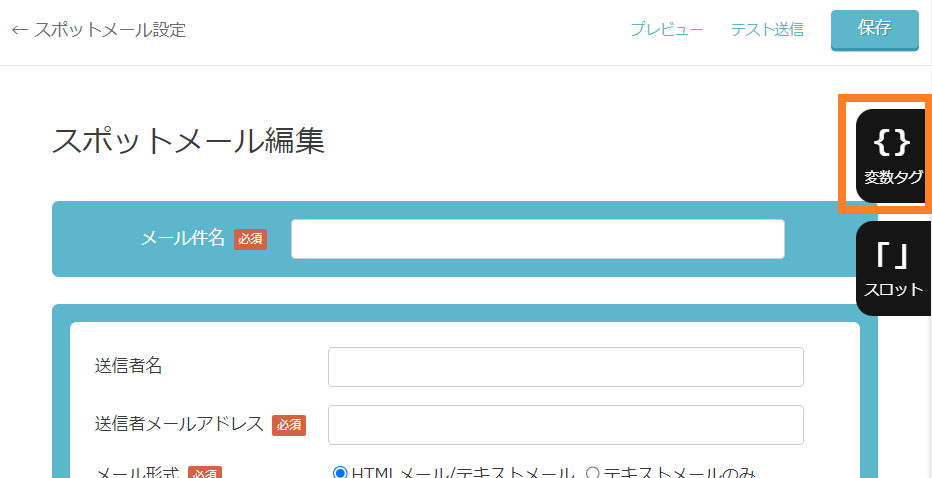
Task: Open the 変数タグ curly braces panel
Action: 893,155
